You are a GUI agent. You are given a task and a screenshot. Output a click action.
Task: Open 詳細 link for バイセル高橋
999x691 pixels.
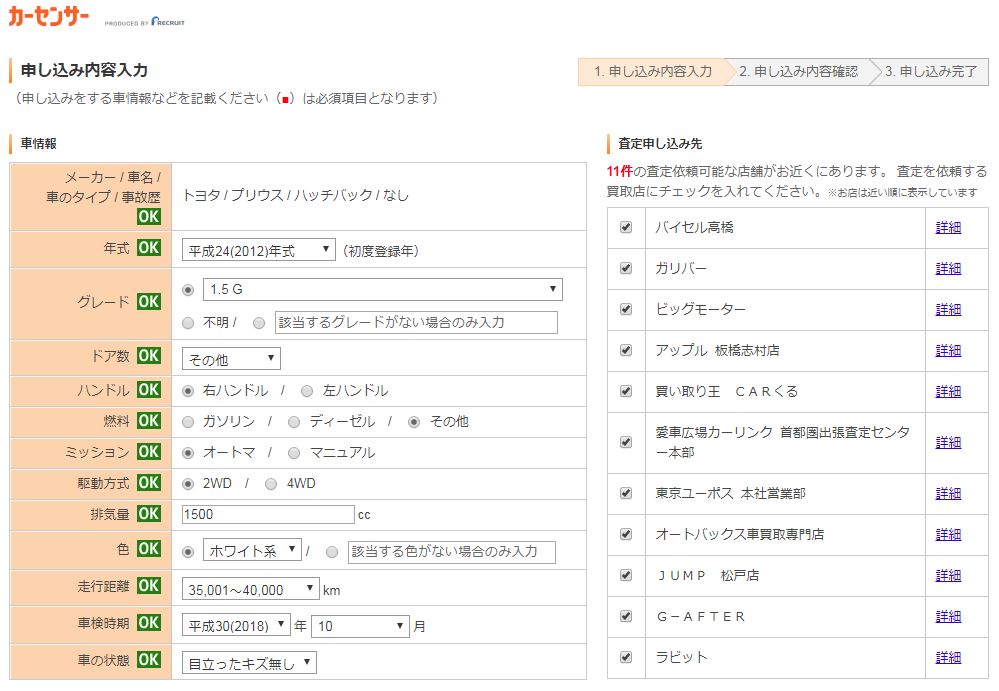coord(948,227)
